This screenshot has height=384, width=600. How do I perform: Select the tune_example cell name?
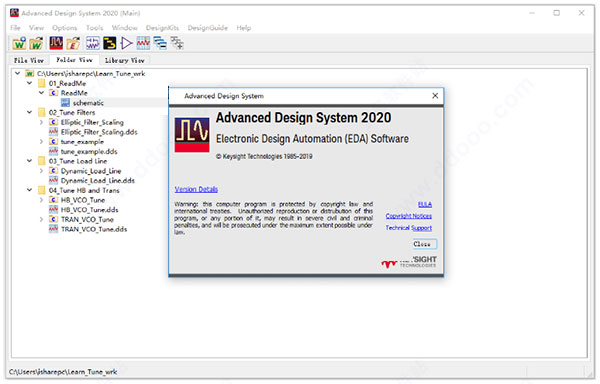(x=82, y=142)
